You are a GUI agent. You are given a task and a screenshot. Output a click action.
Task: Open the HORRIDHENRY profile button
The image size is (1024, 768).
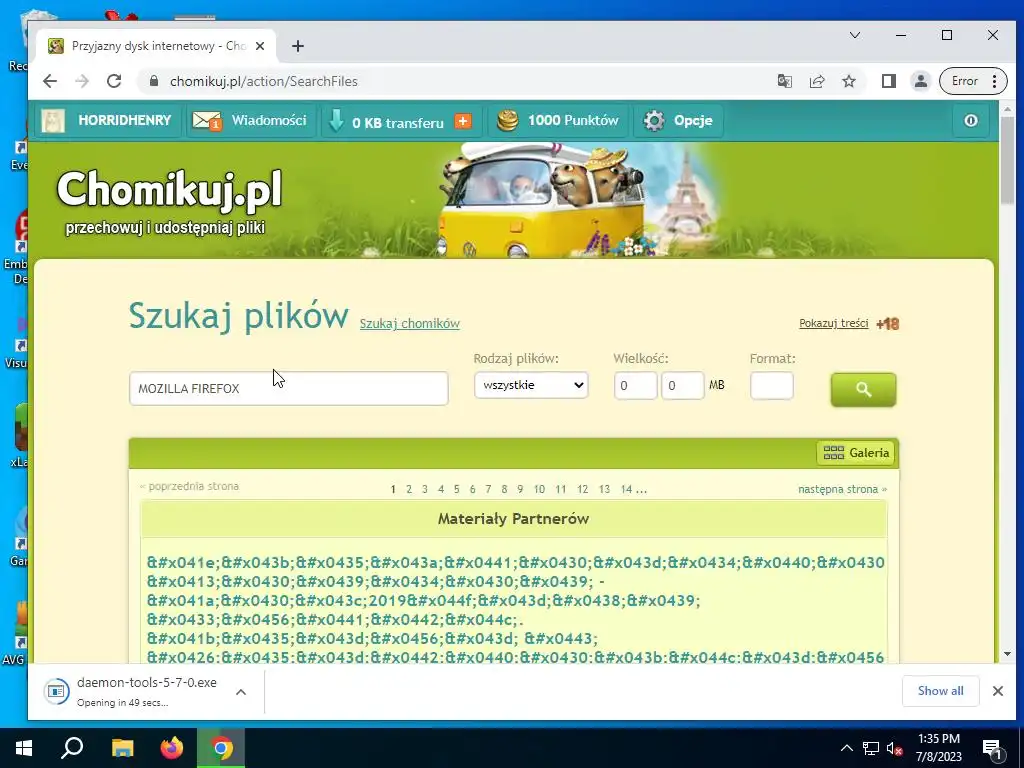pos(107,121)
